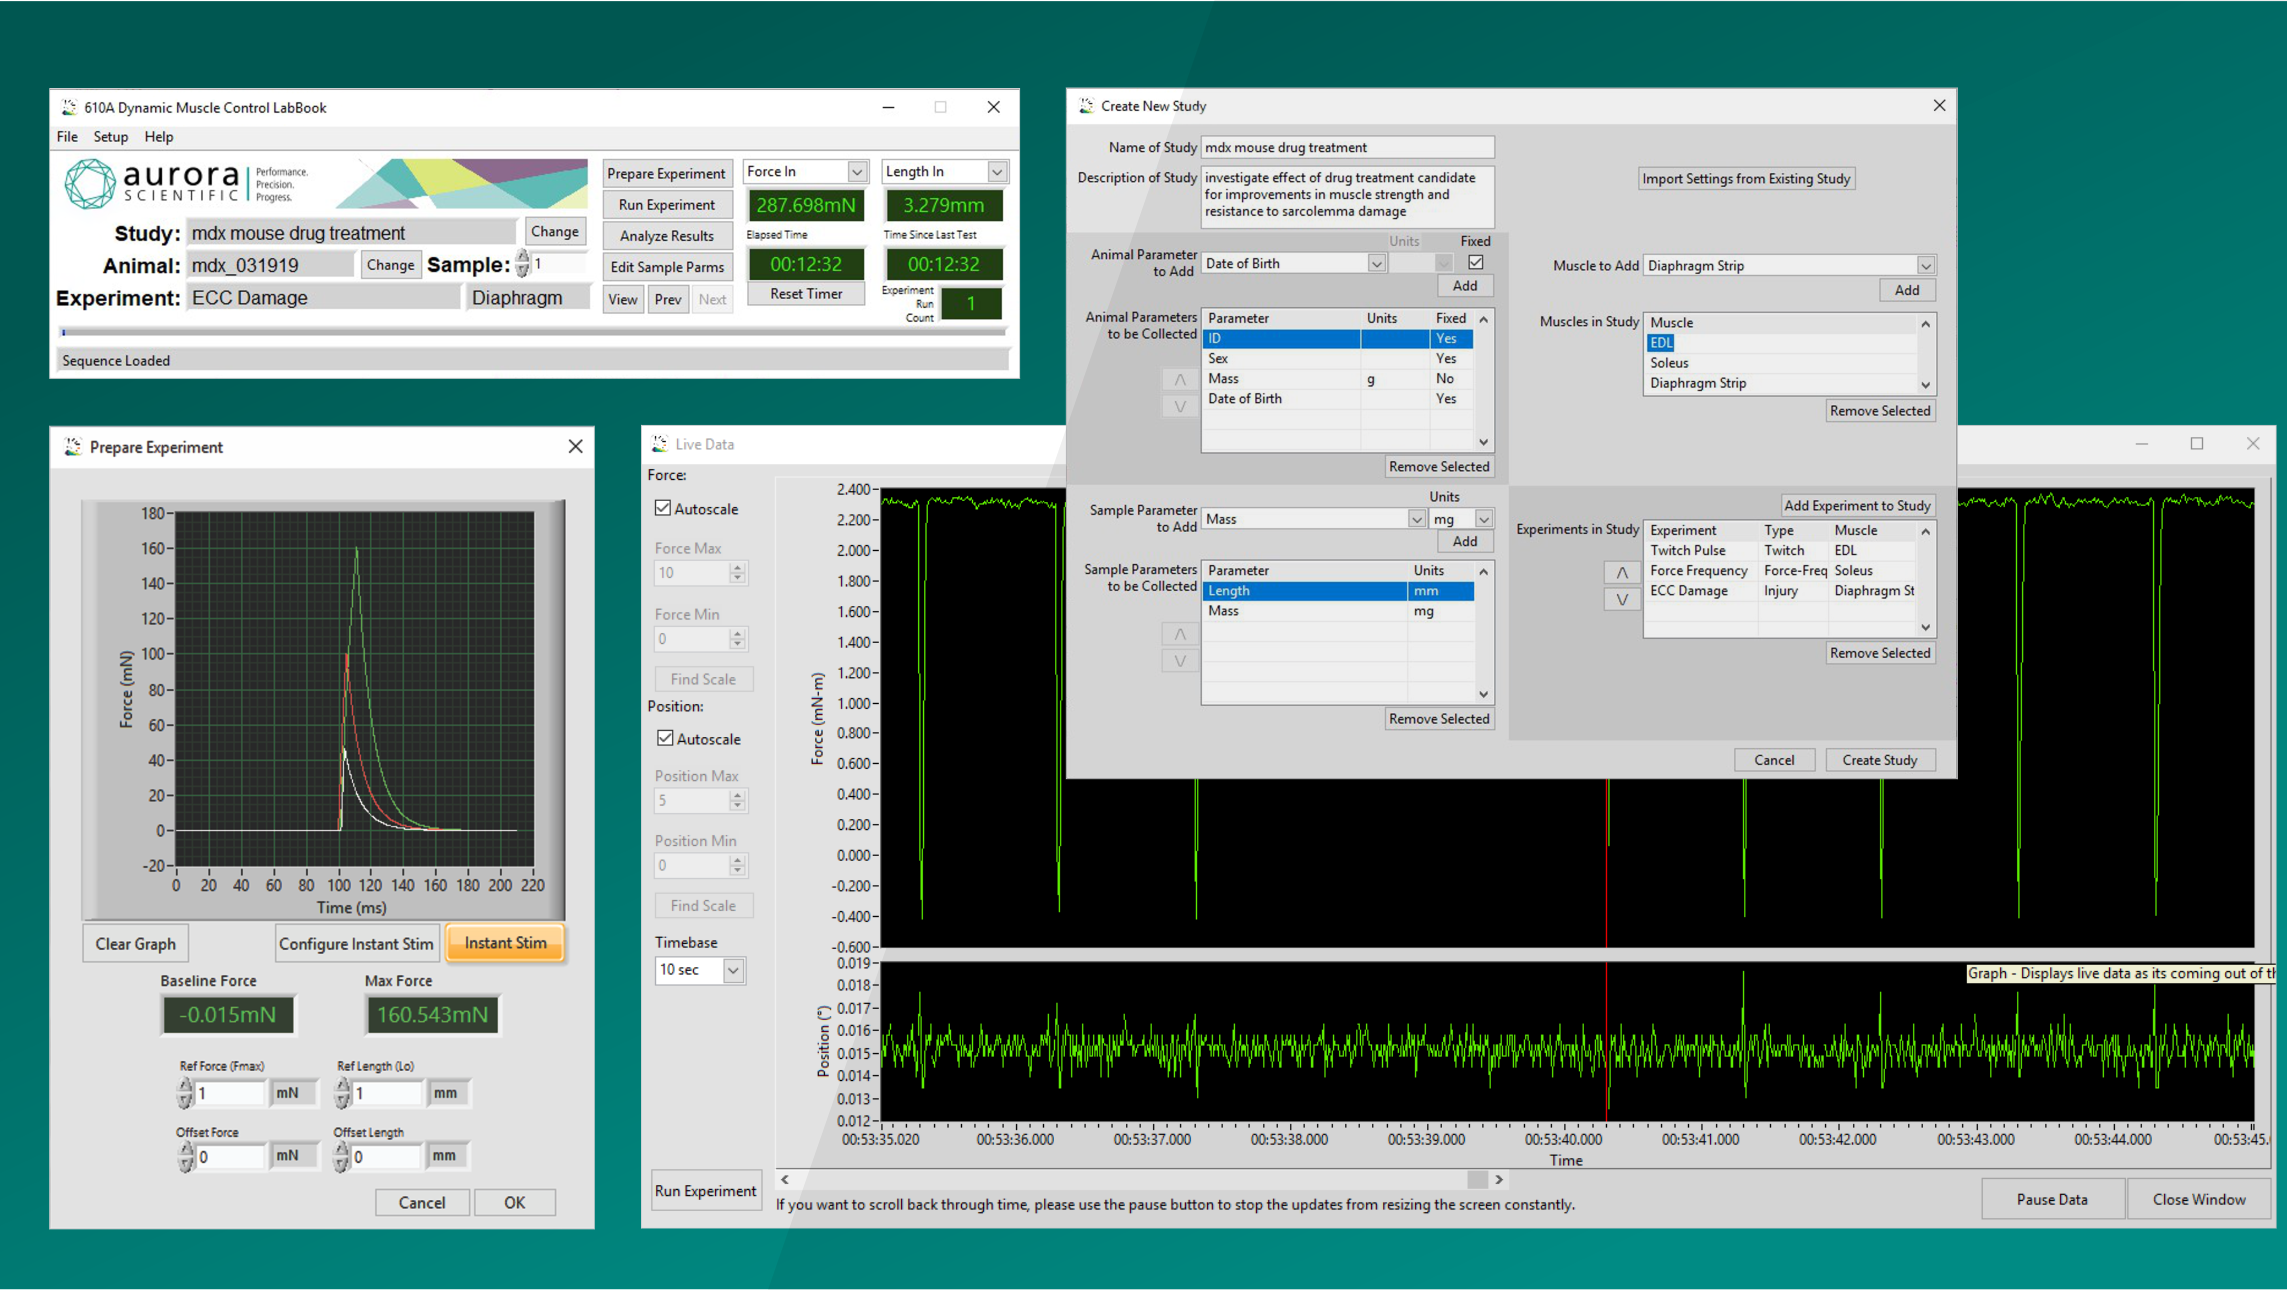Click Prev button in LabBook
The height and width of the screenshot is (1290, 2287).
[x=667, y=299]
